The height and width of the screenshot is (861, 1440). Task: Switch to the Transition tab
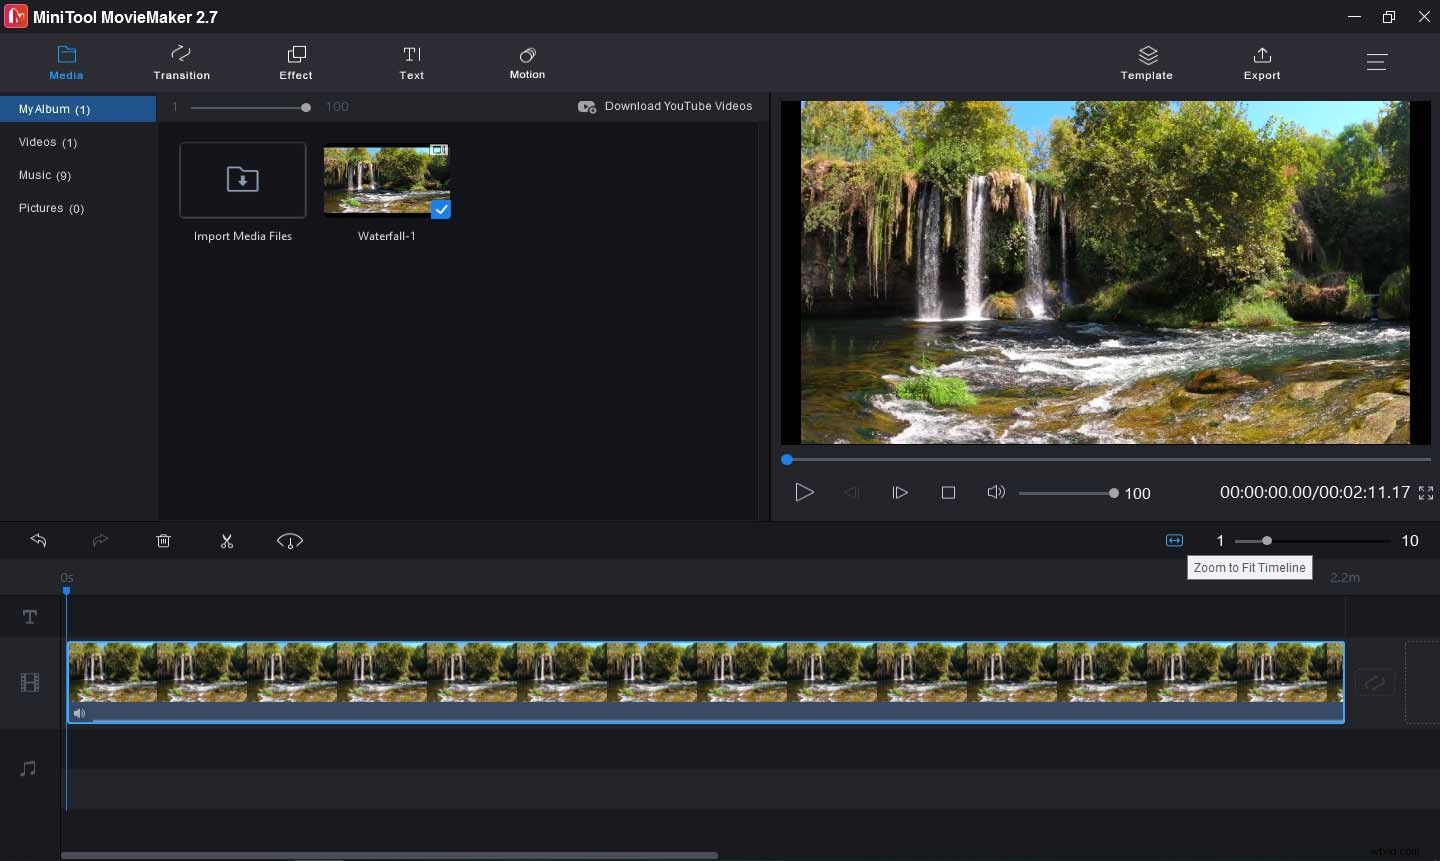181,62
